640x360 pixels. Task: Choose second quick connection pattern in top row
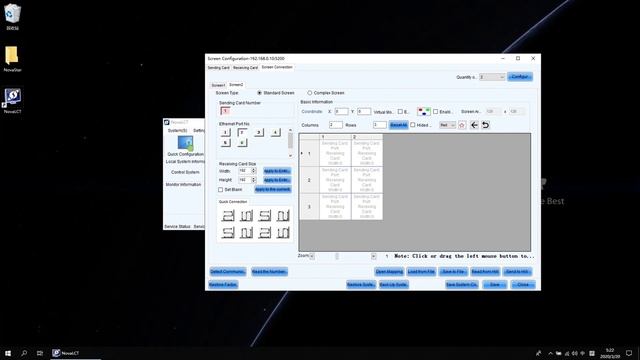click(x=246, y=216)
